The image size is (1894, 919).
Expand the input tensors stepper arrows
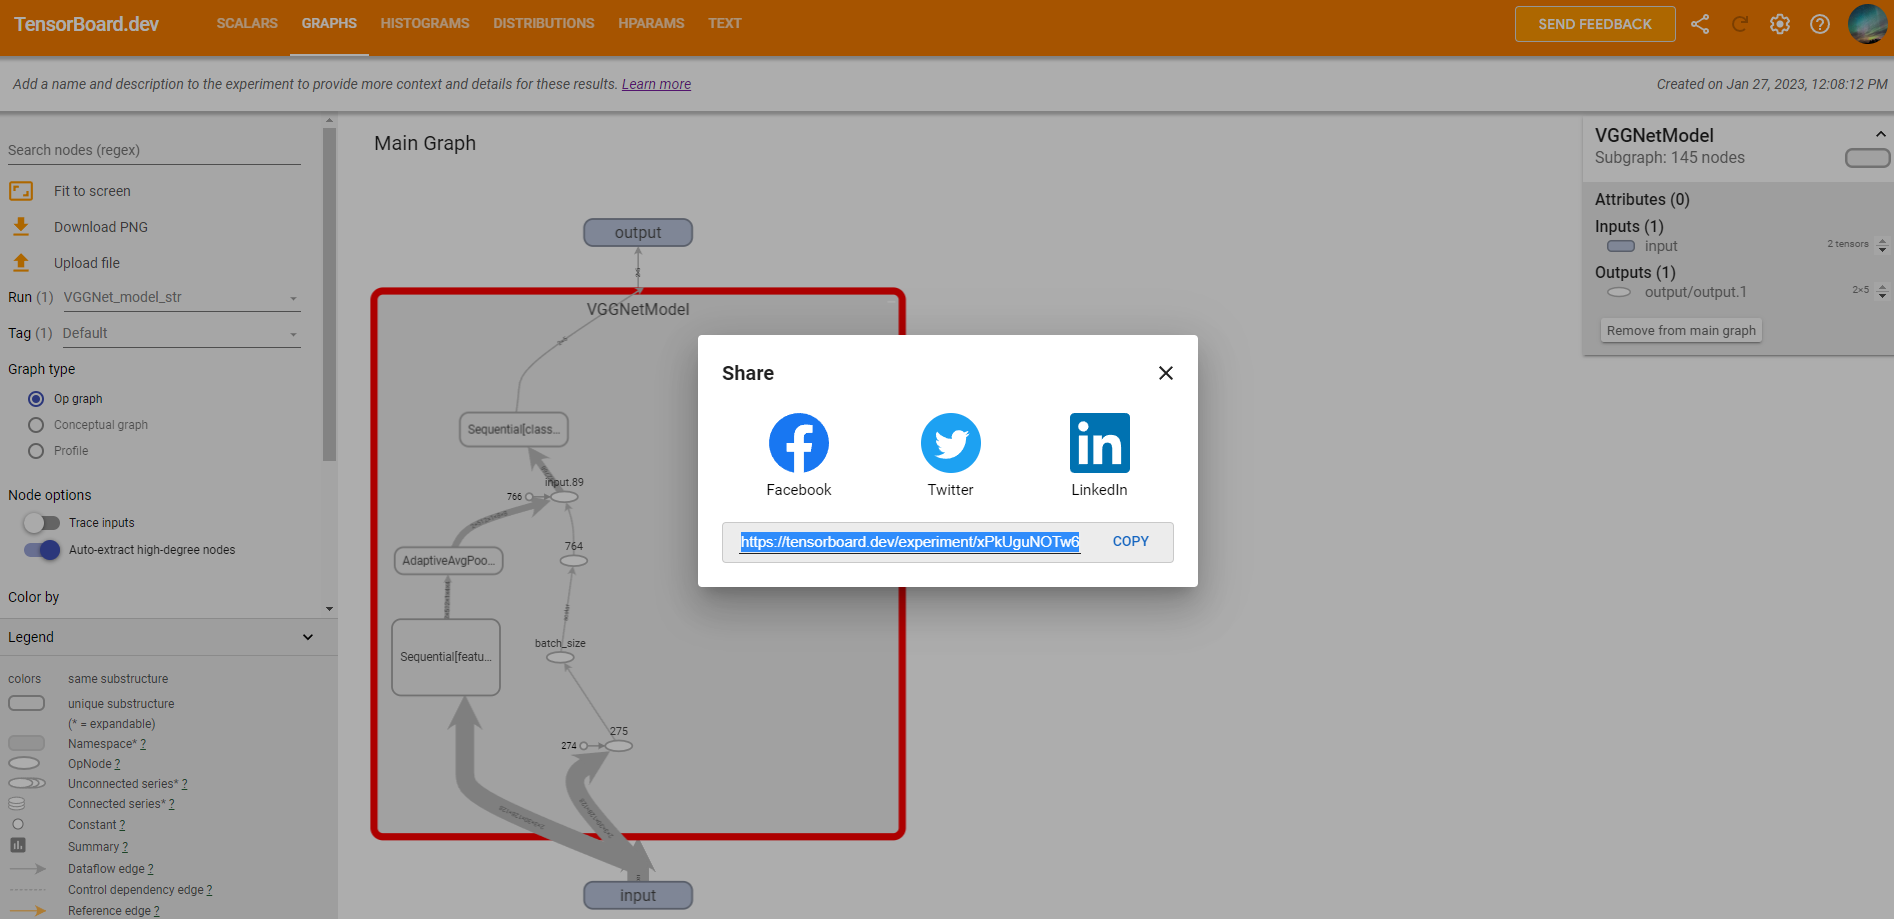pyautogui.click(x=1882, y=246)
